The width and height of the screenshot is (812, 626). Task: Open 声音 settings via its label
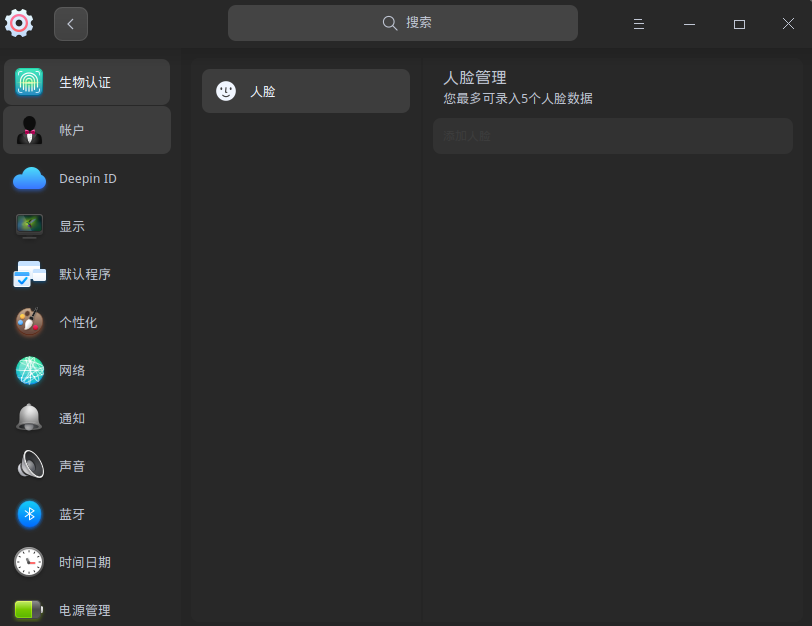(72, 466)
